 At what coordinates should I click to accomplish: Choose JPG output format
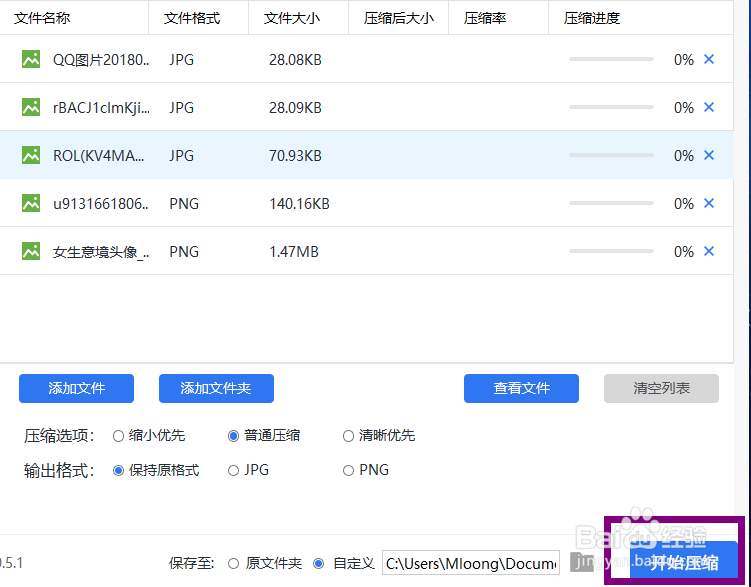coord(233,471)
